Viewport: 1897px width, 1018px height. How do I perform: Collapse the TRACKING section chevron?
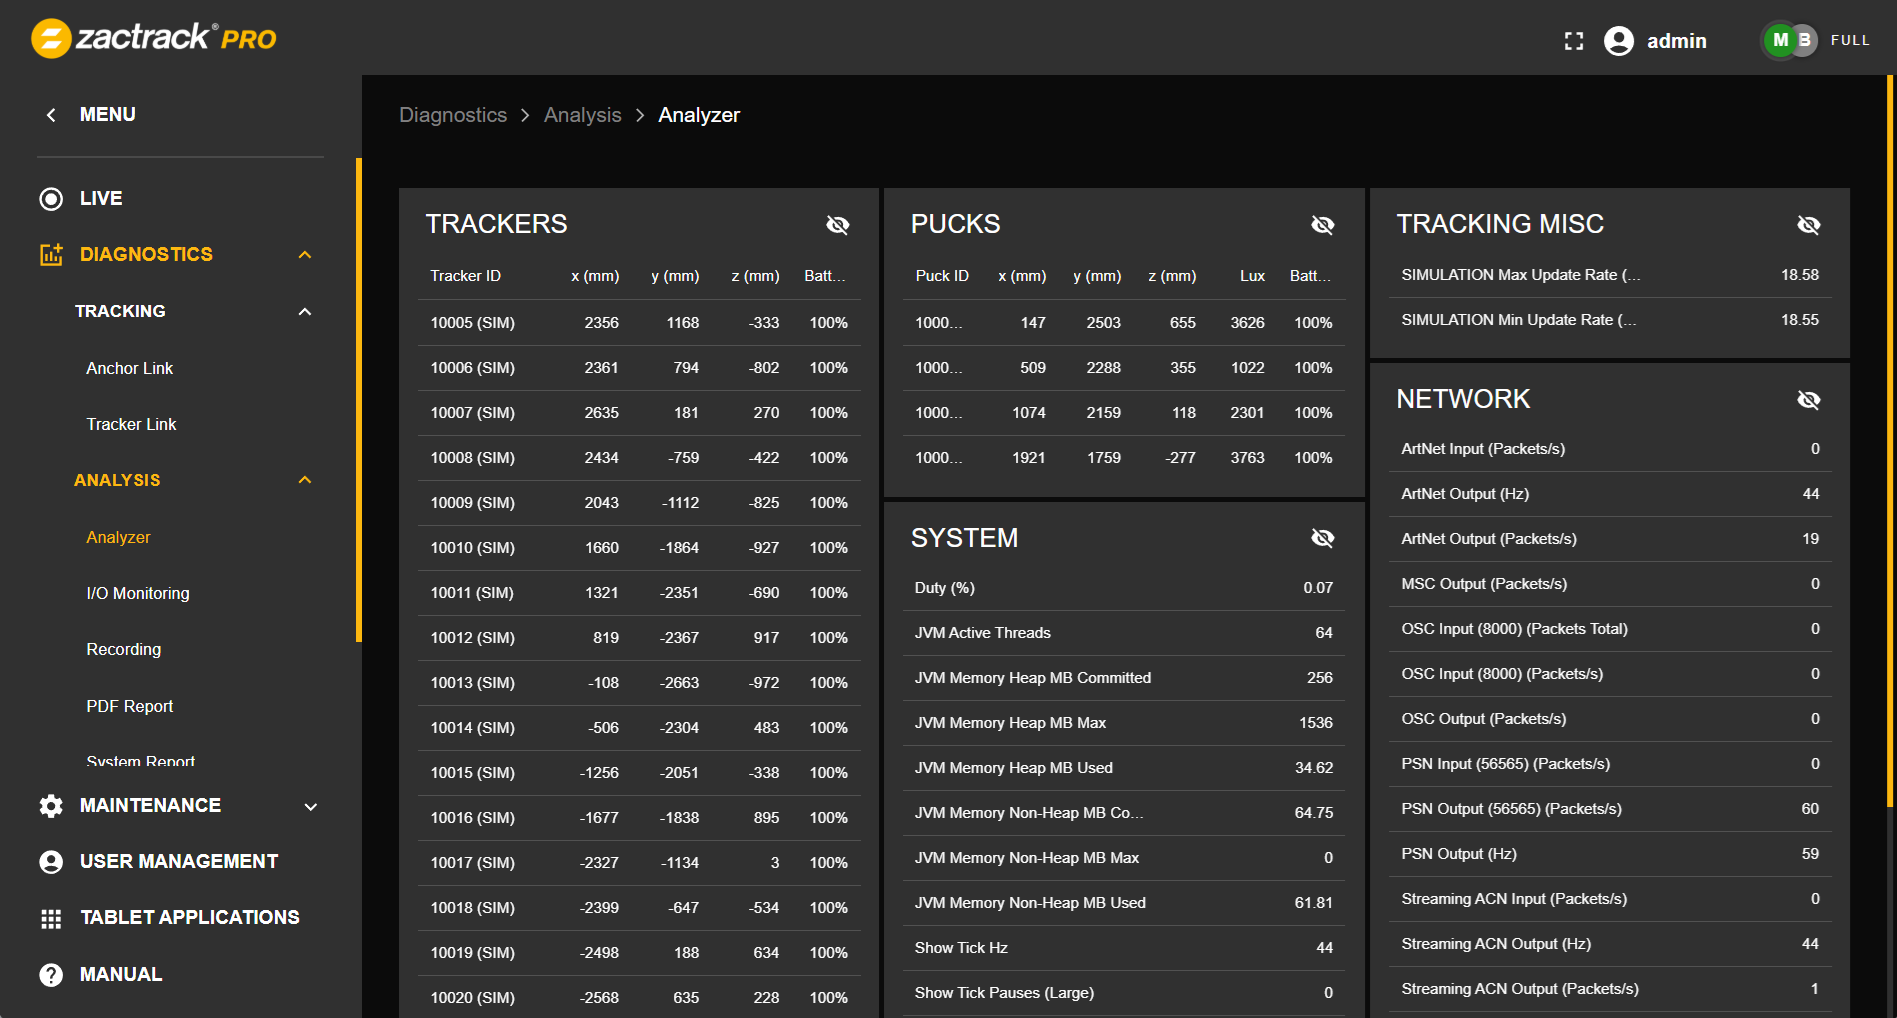pyautogui.click(x=305, y=311)
